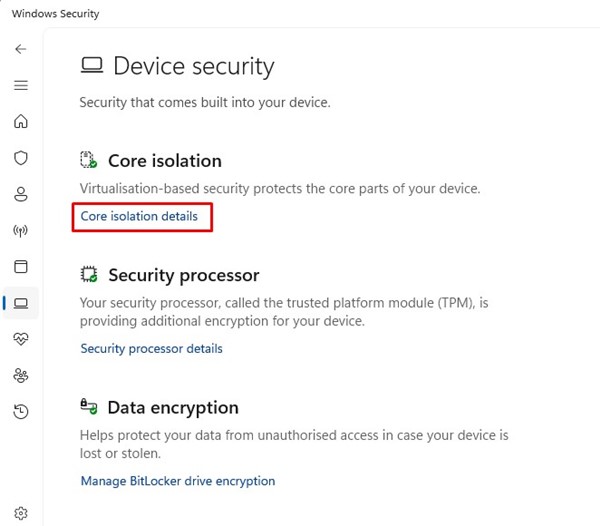Viewport: 600px width, 526px height.
Task: Click the Data encryption lock icon
Action: tap(89, 408)
